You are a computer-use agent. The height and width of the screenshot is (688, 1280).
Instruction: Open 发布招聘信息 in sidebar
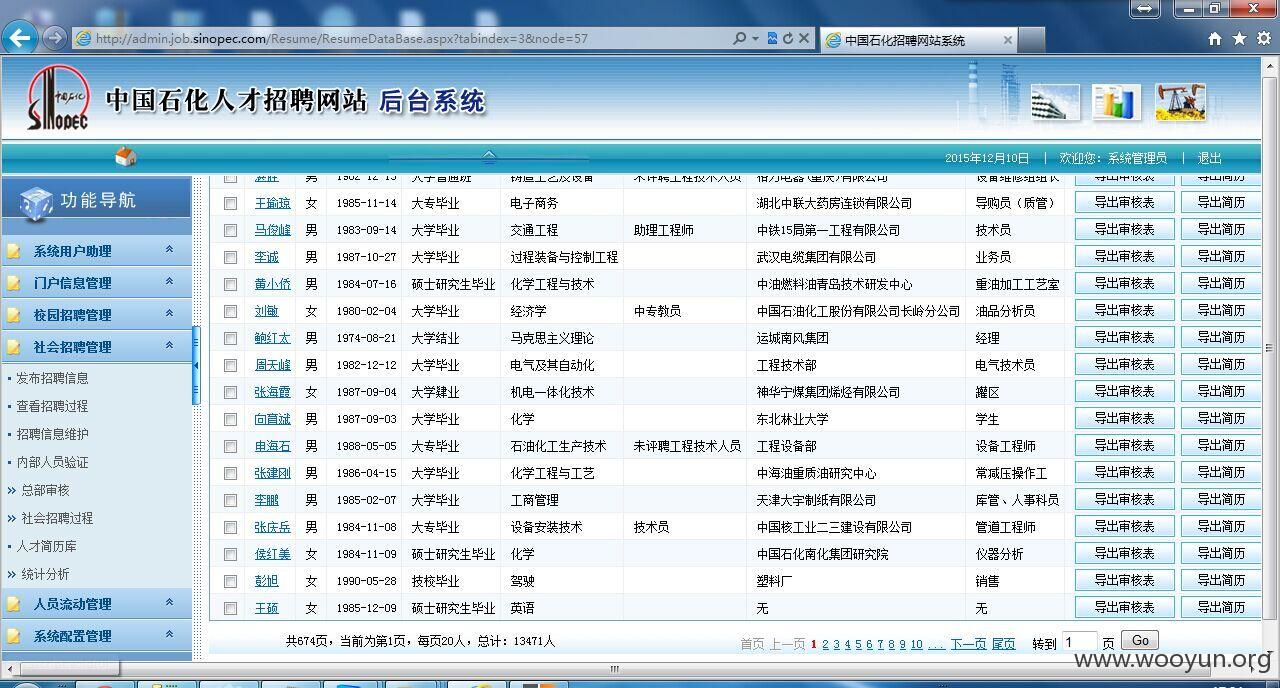52,378
